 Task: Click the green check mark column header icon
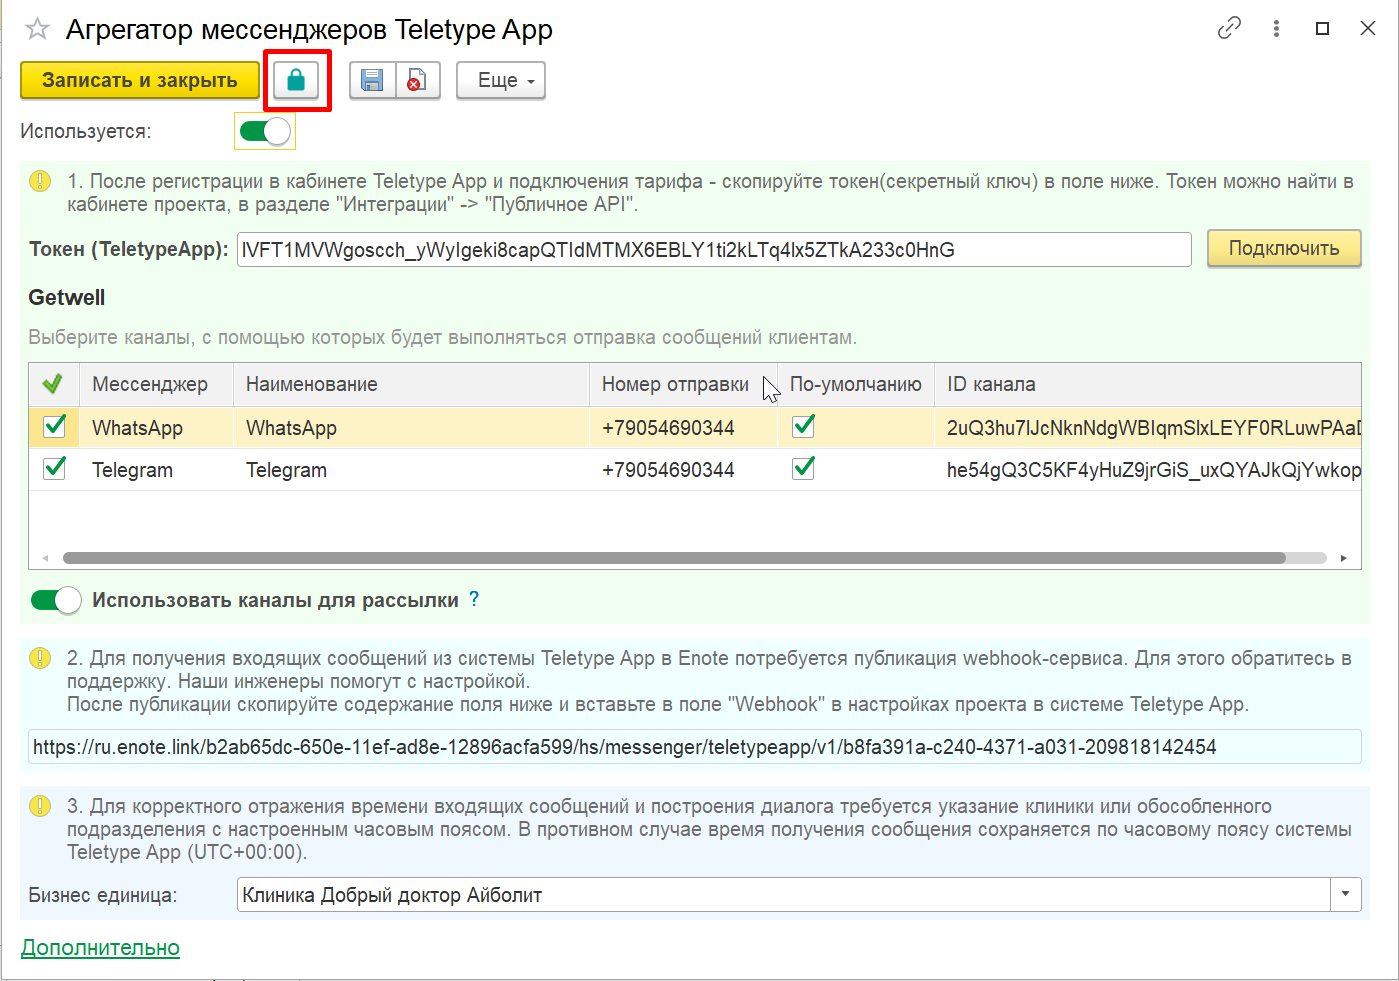pos(52,384)
